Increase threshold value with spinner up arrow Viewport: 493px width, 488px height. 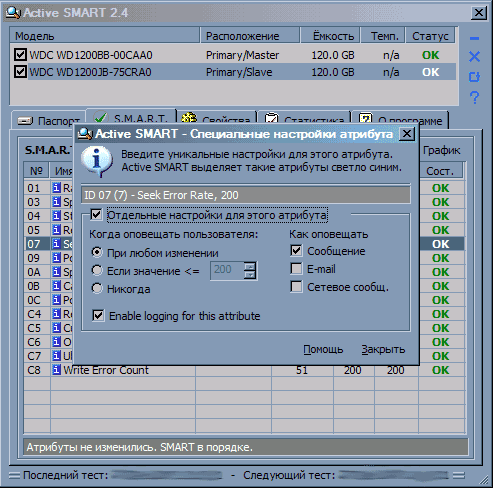click(249, 266)
